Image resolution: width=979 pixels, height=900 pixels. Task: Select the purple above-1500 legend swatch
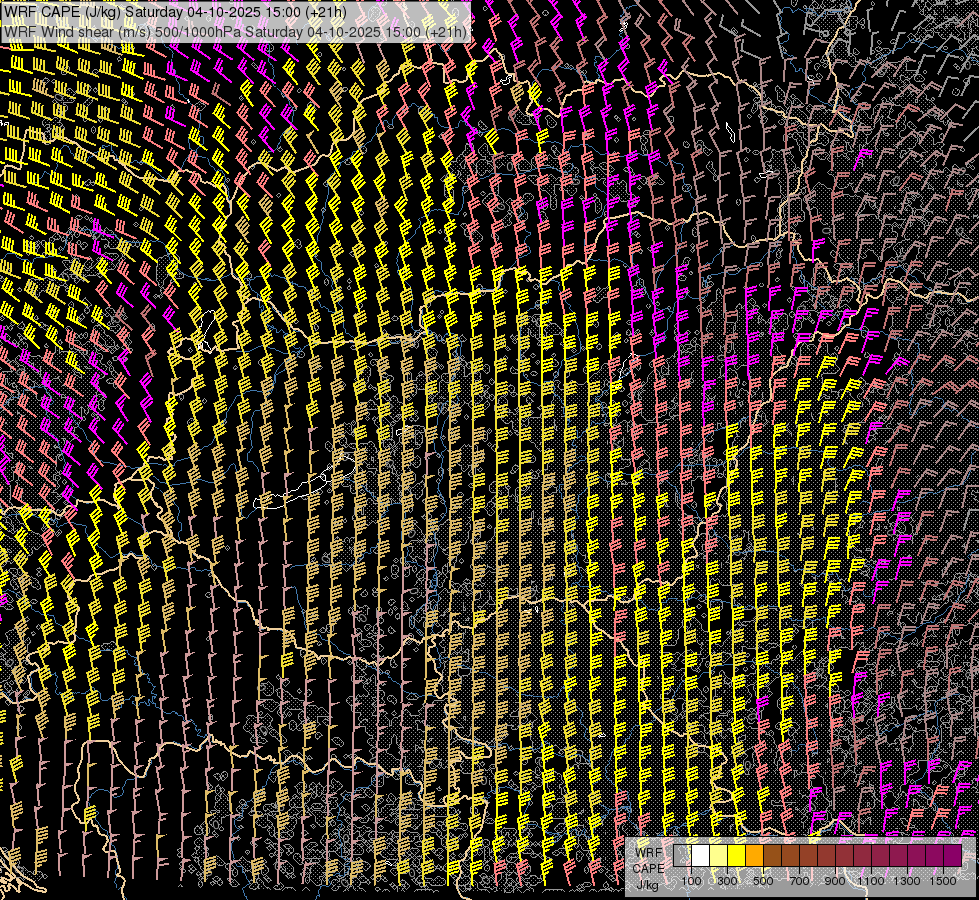tap(953, 855)
